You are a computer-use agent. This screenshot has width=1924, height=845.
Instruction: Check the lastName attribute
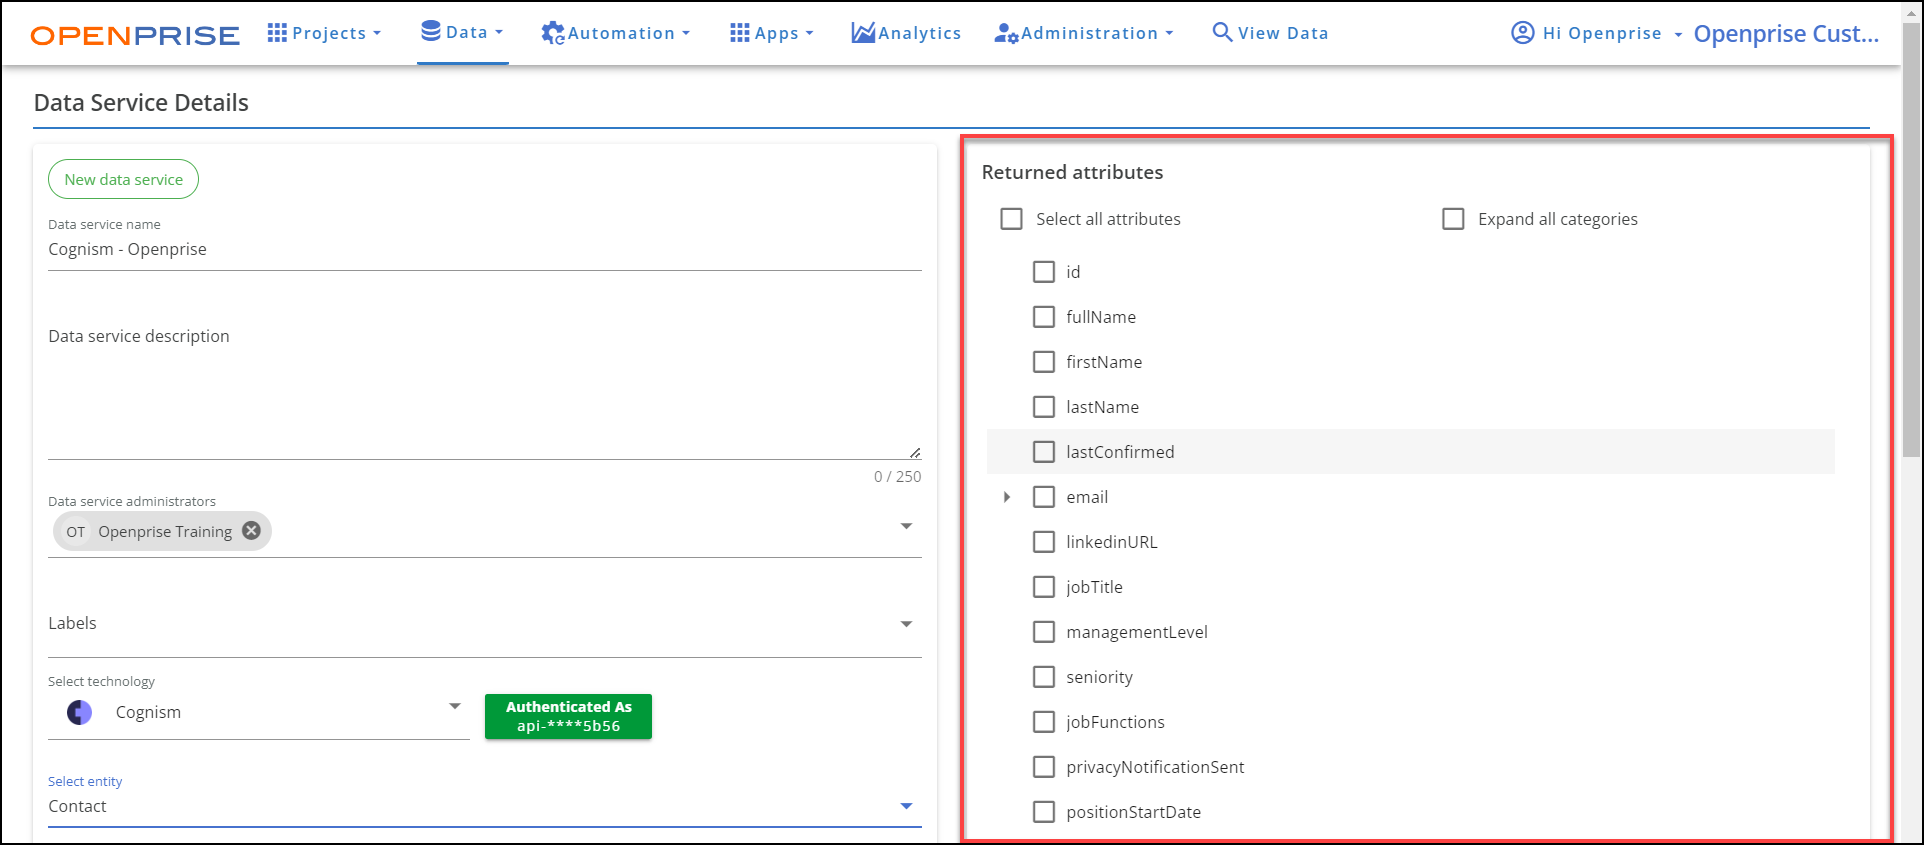[x=1044, y=407]
